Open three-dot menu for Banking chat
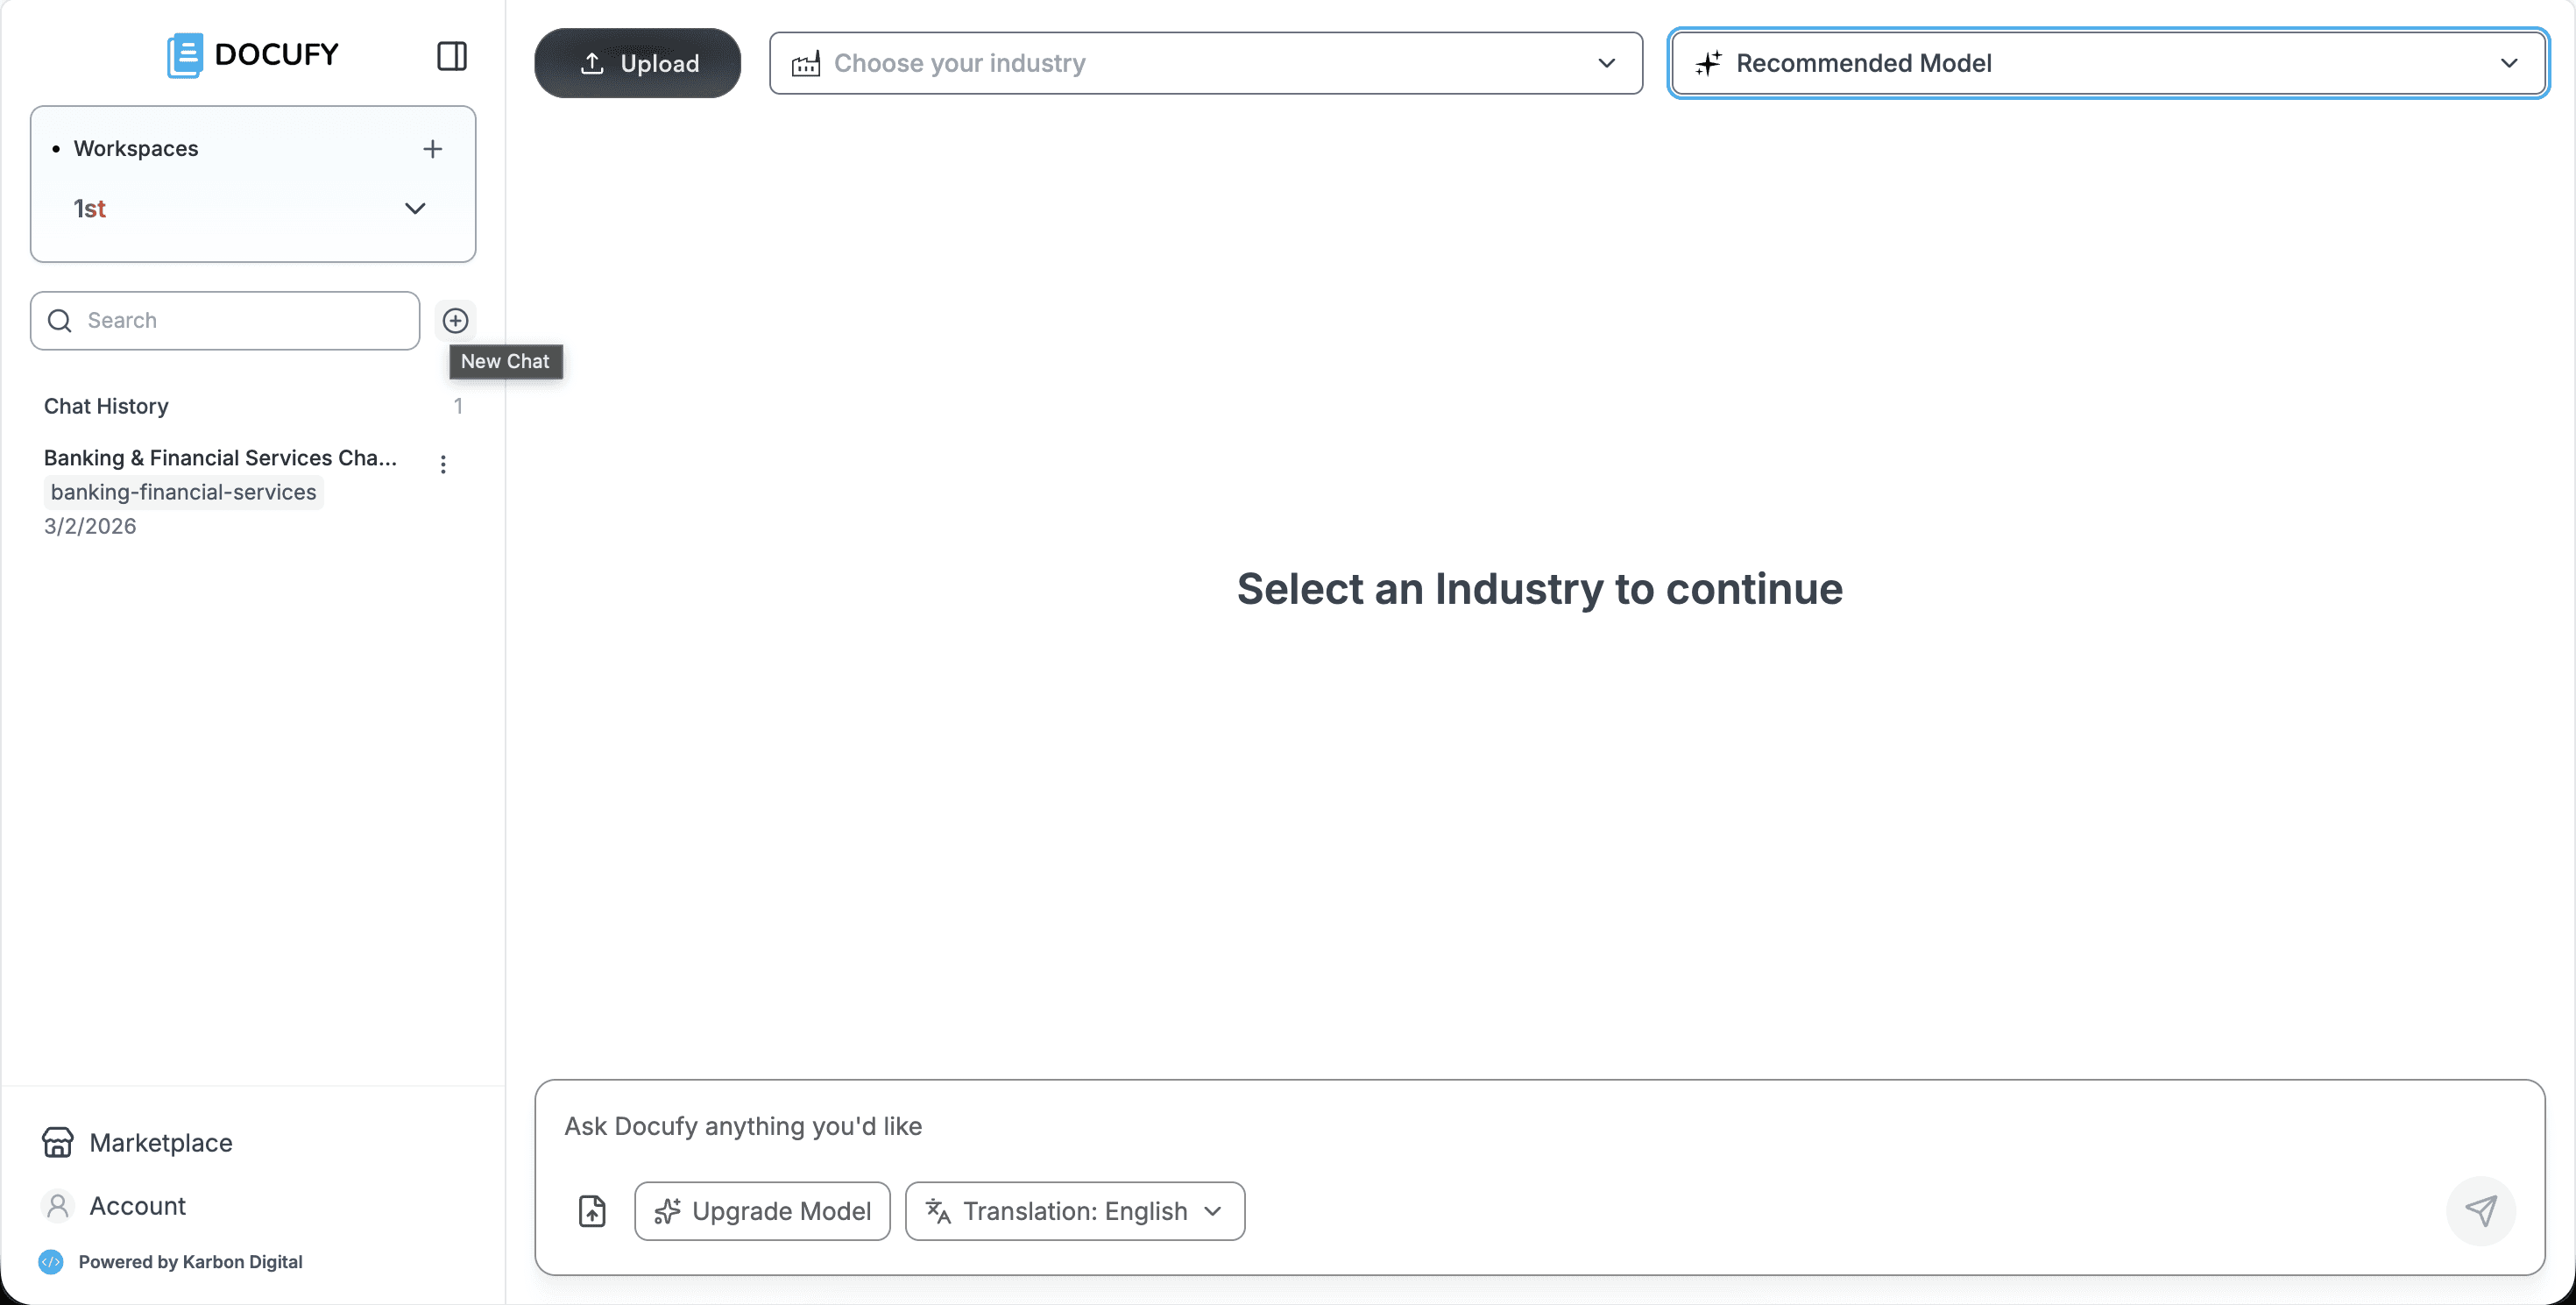Viewport: 2576px width, 1305px height. pos(443,464)
